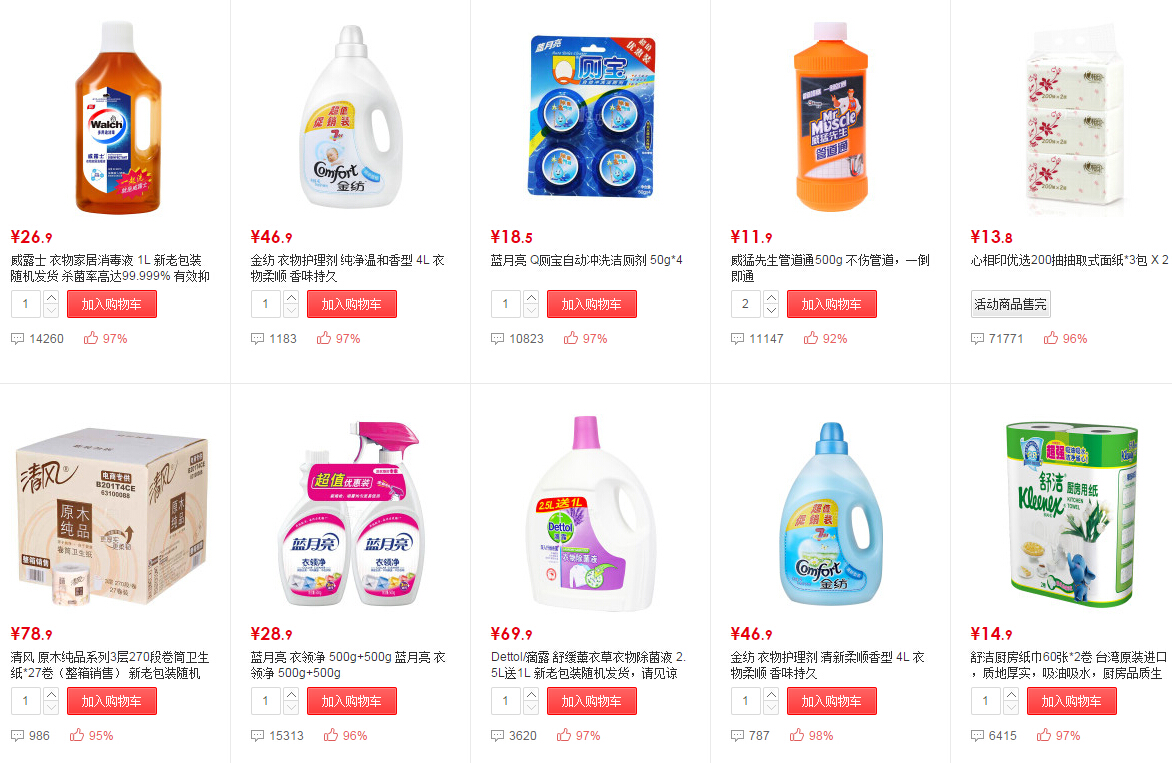The height and width of the screenshot is (763, 1172).
Task: Increase quantity for Dettol lavender laundry sanitizer
Action: tap(531, 694)
